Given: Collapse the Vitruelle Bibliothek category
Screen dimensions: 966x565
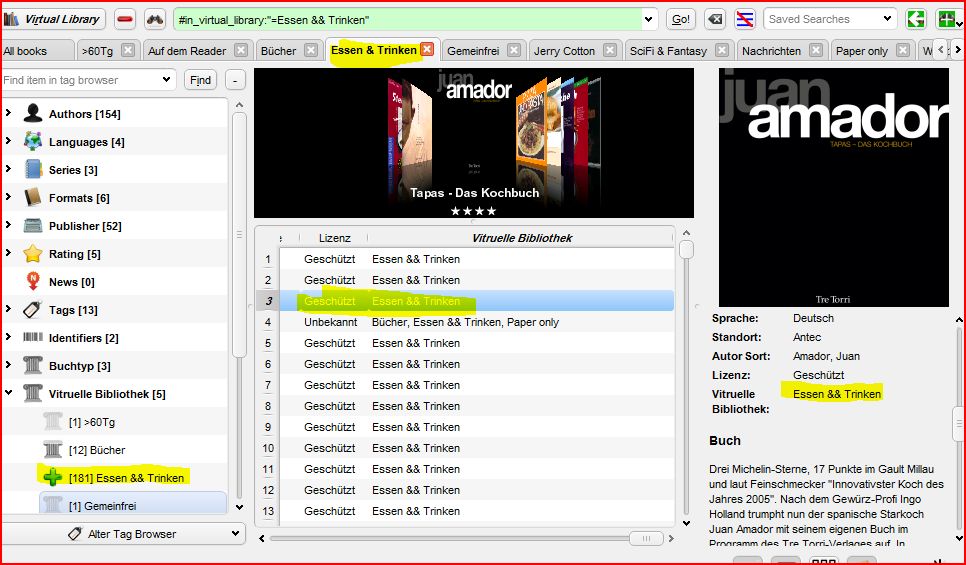Looking at the screenshot, I should (x=9, y=393).
